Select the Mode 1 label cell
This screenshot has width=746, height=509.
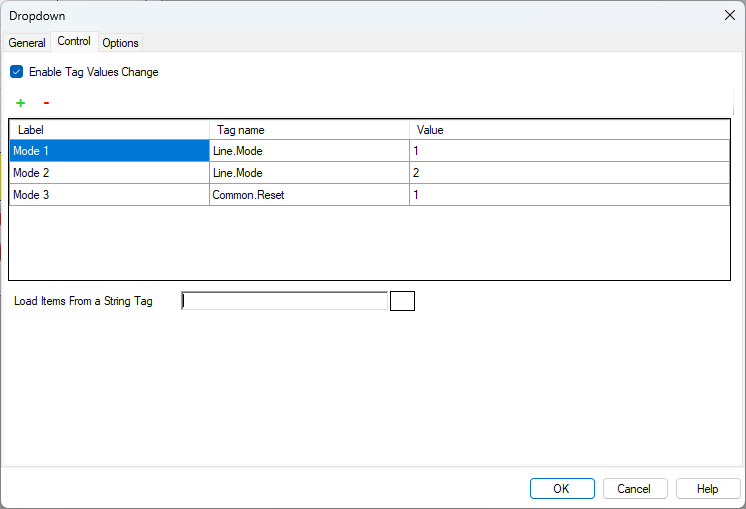click(x=109, y=150)
